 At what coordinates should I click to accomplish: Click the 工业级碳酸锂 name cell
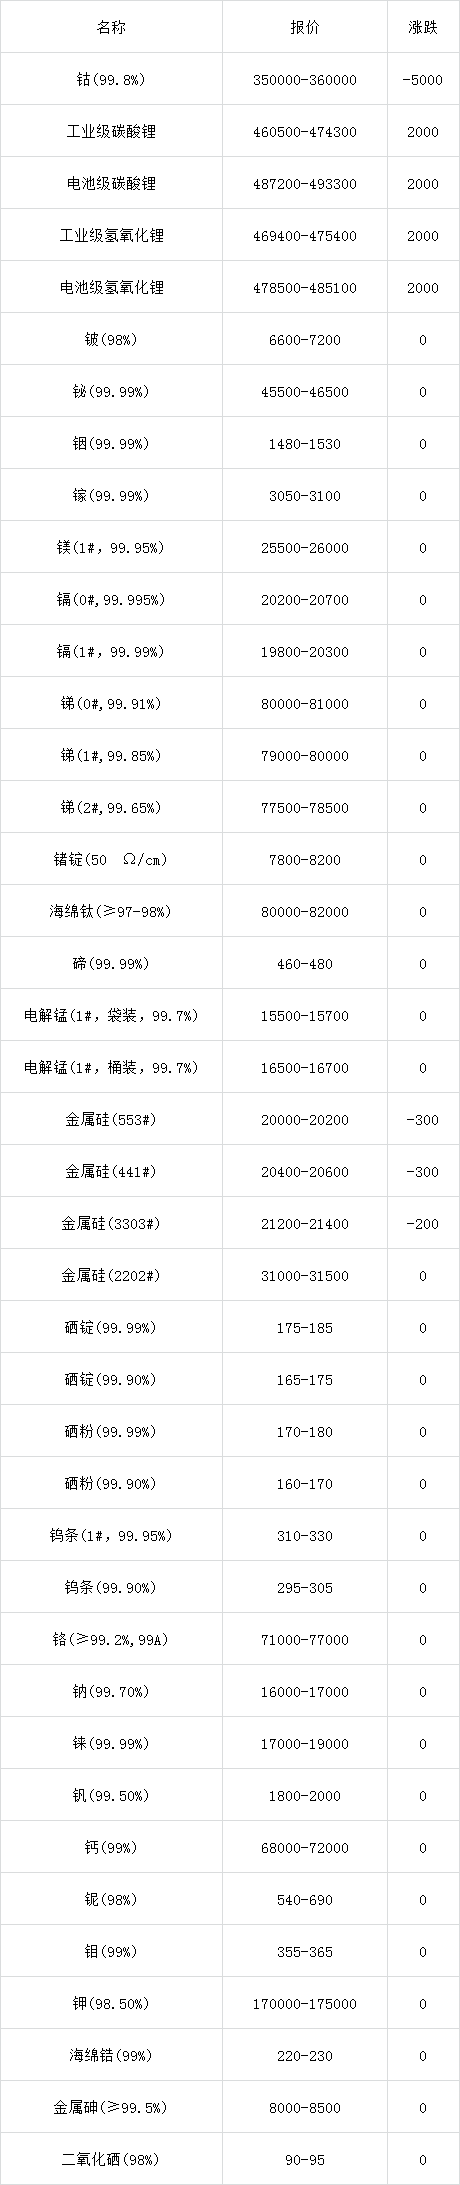(x=111, y=131)
